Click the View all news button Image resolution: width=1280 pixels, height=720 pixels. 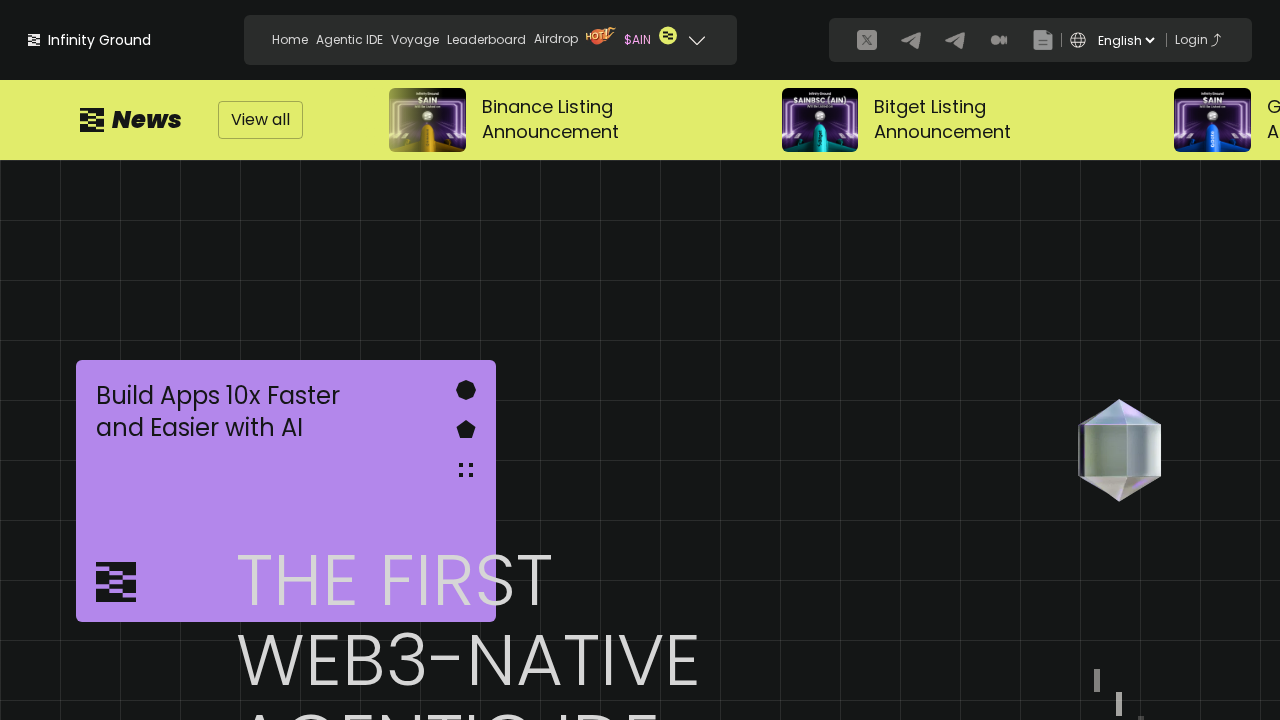pyautogui.click(x=260, y=120)
